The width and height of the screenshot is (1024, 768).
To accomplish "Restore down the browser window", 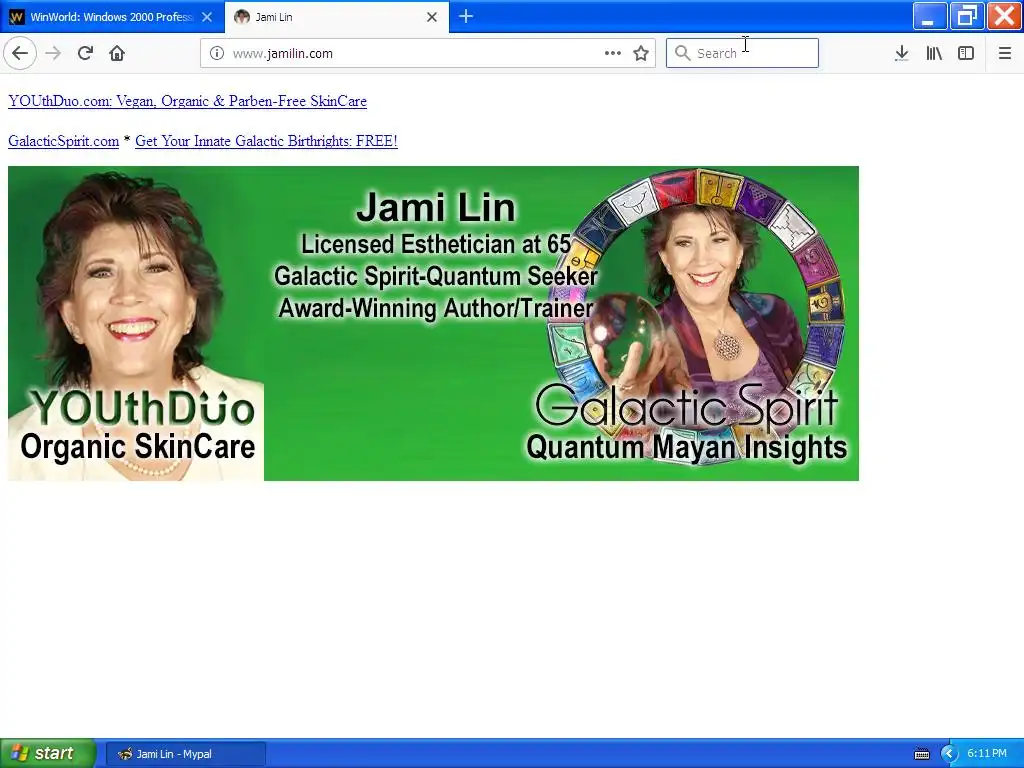I will (x=967, y=16).
